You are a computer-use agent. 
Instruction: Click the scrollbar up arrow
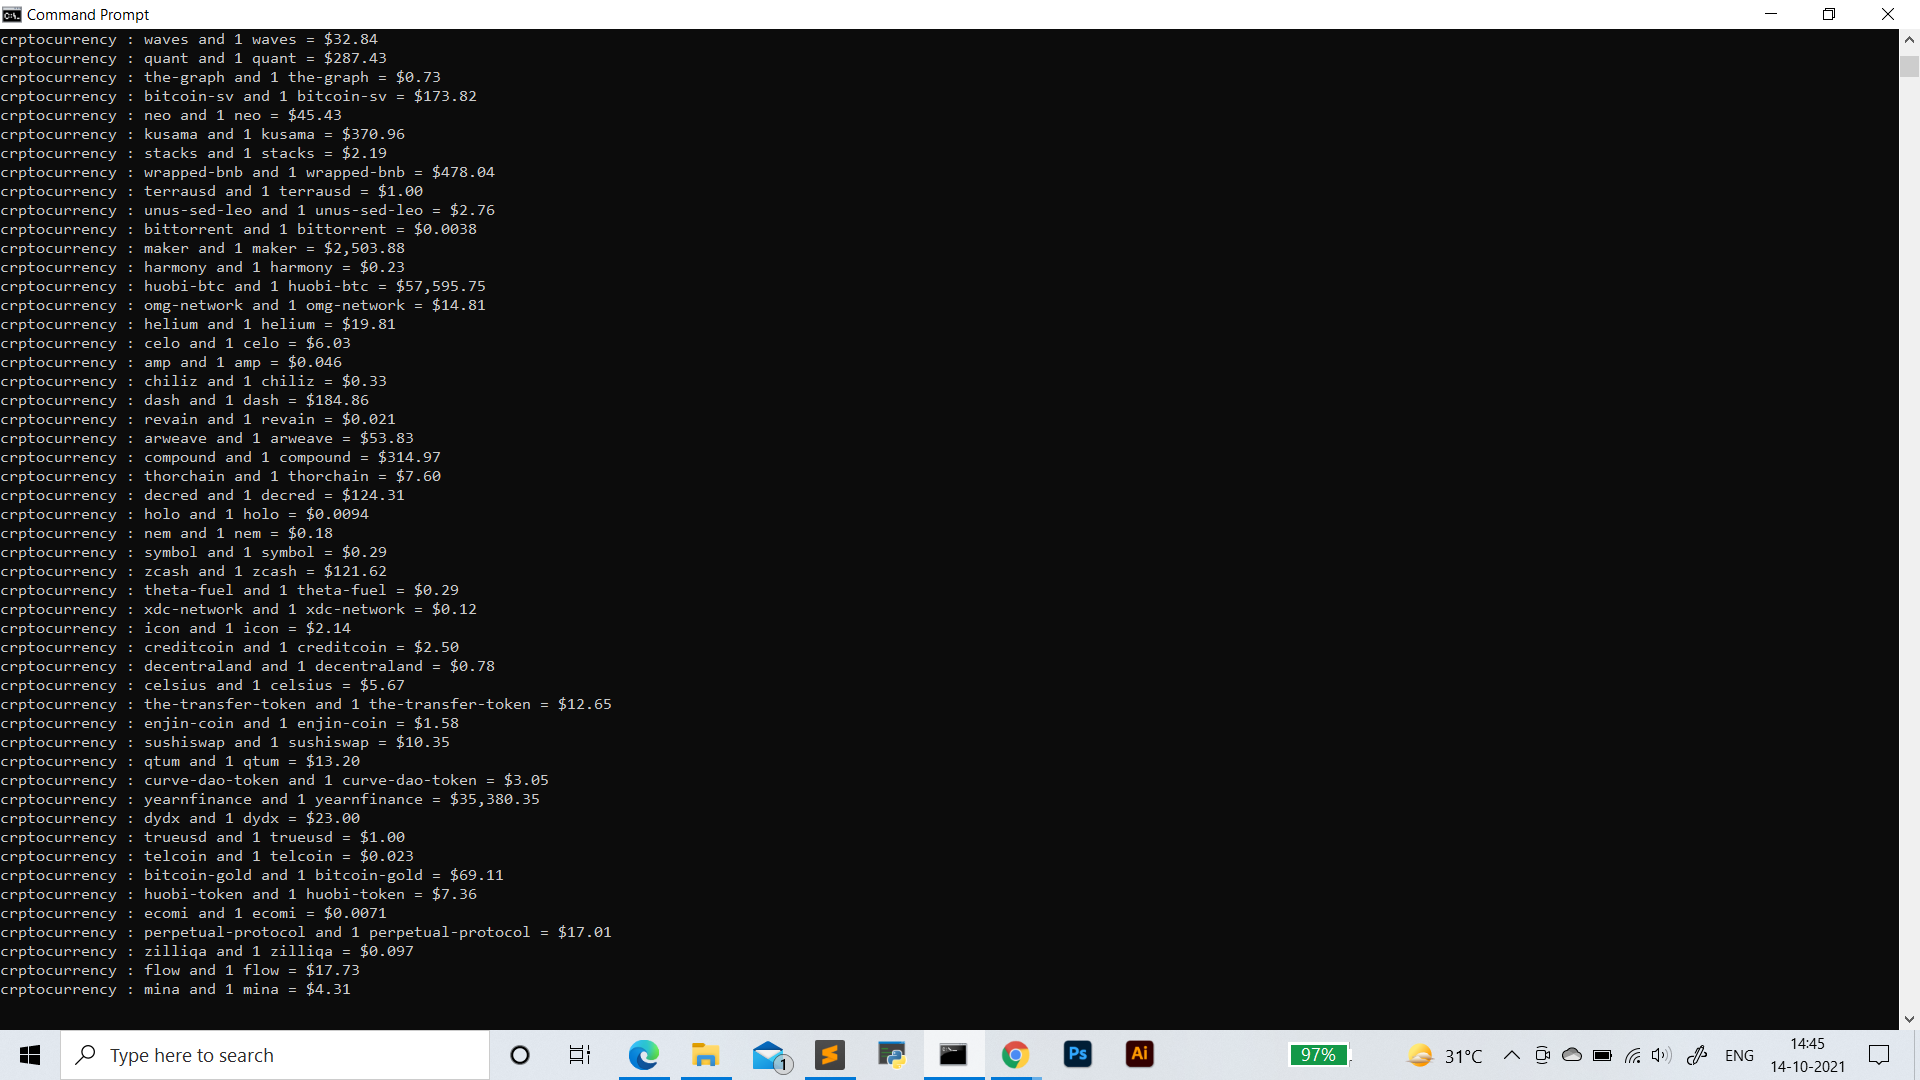1909,40
